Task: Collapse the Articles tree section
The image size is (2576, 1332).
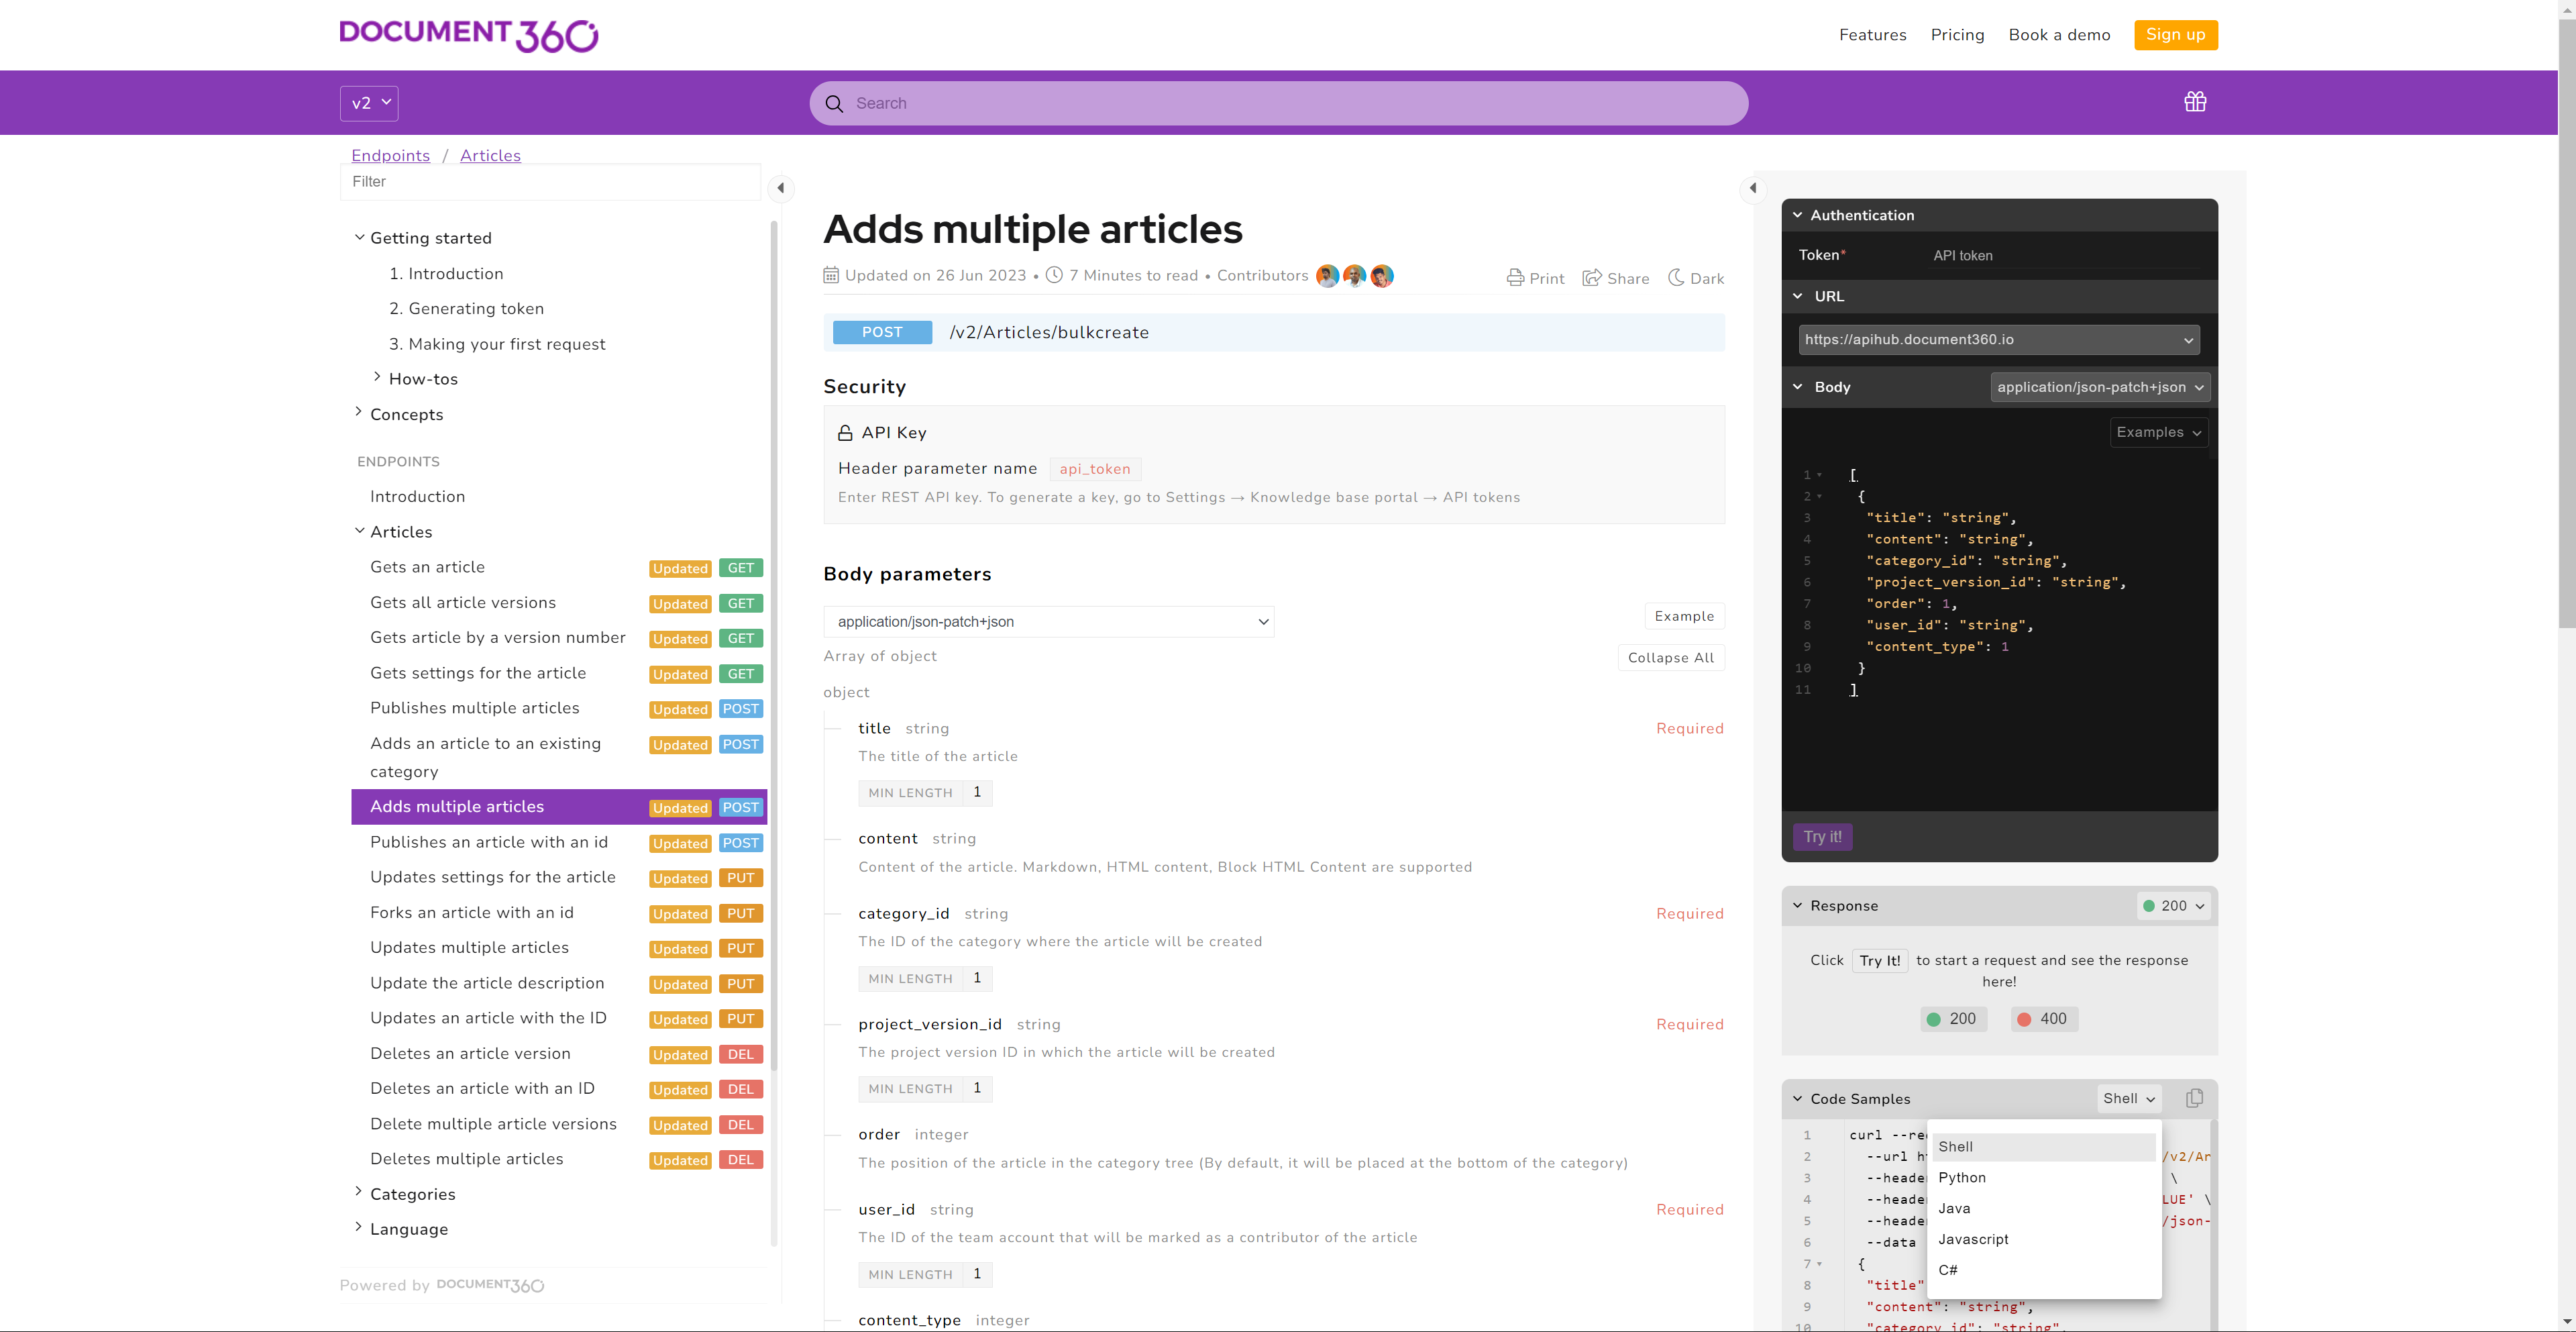Action: pos(359,531)
